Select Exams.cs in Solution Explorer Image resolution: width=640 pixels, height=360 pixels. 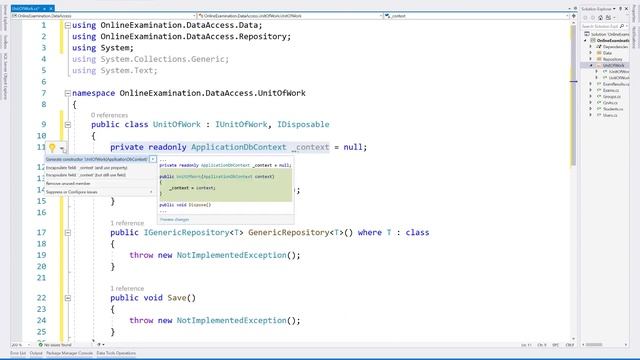(608, 90)
